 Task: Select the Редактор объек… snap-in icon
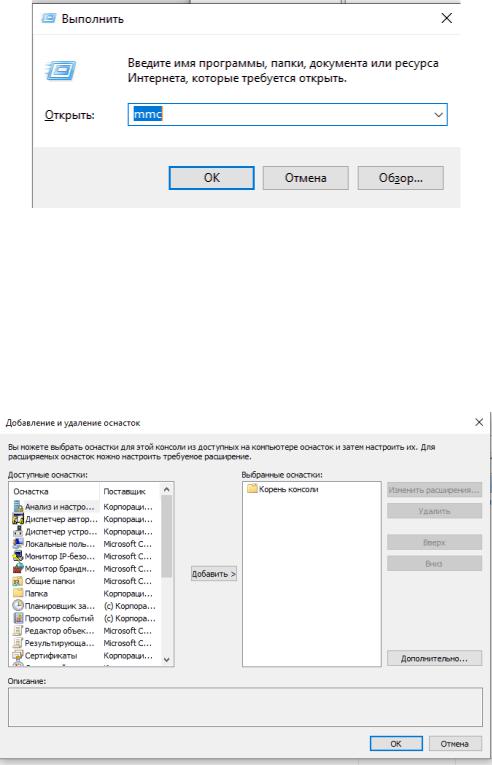coord(18,630)
